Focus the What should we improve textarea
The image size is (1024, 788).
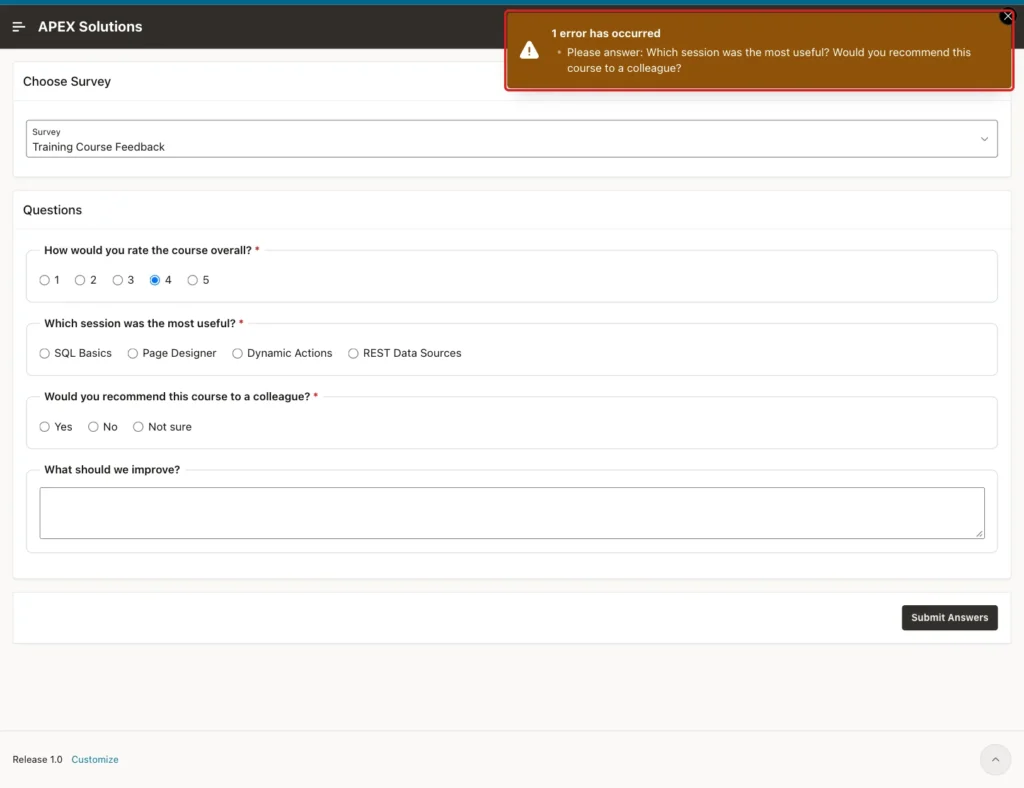(x=511, y=513)
